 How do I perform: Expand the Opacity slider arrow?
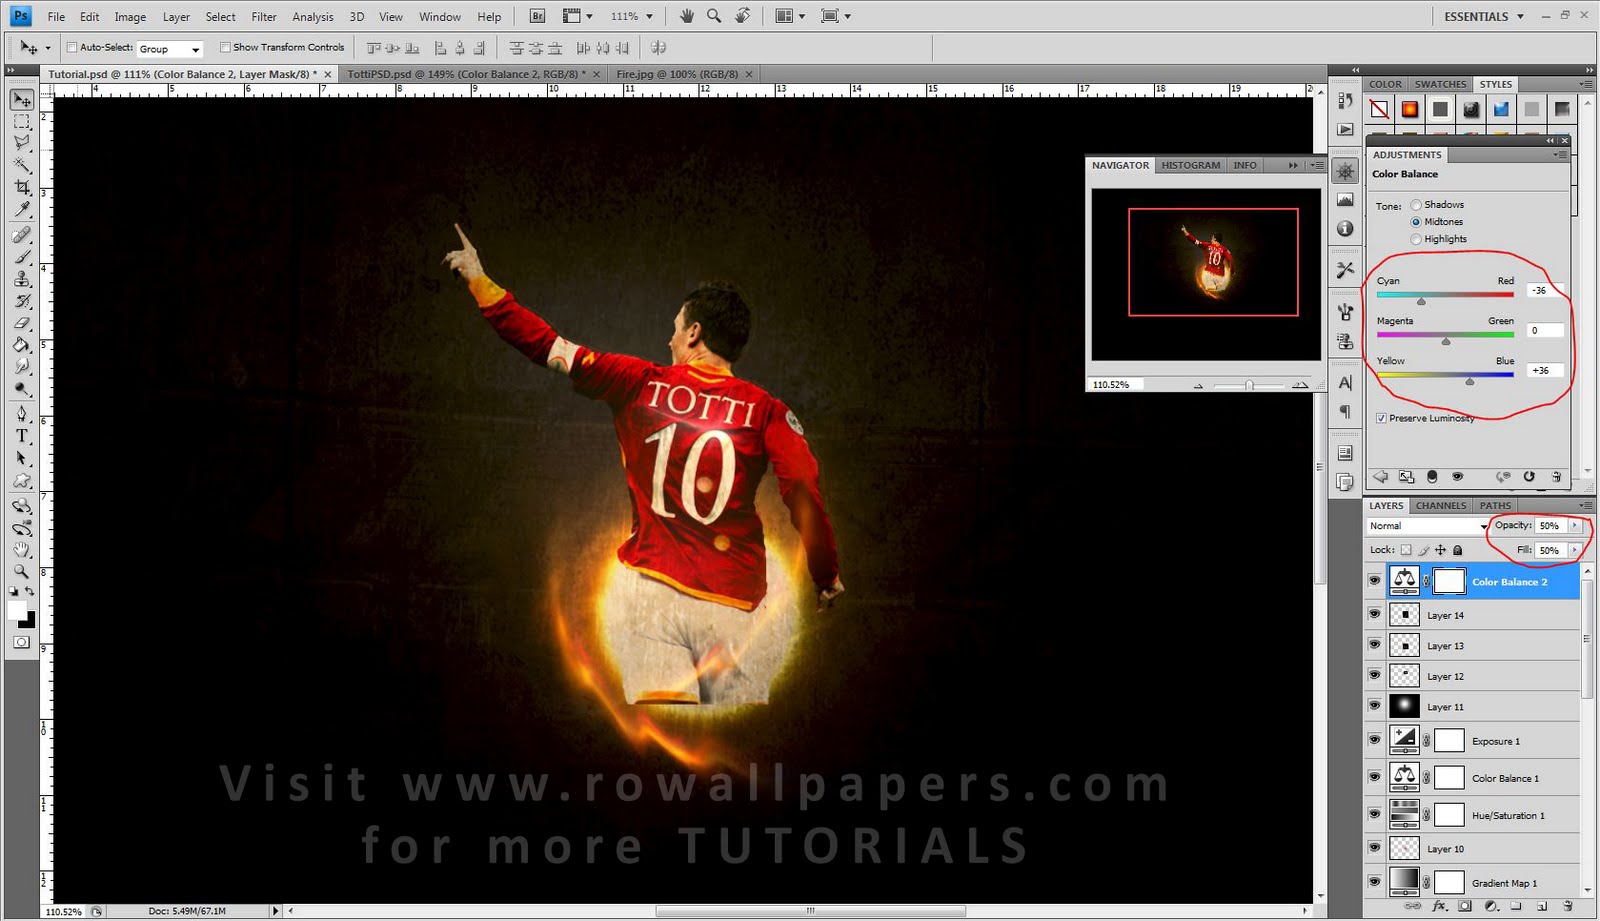pyautogui.click(x=1575, y=526)
